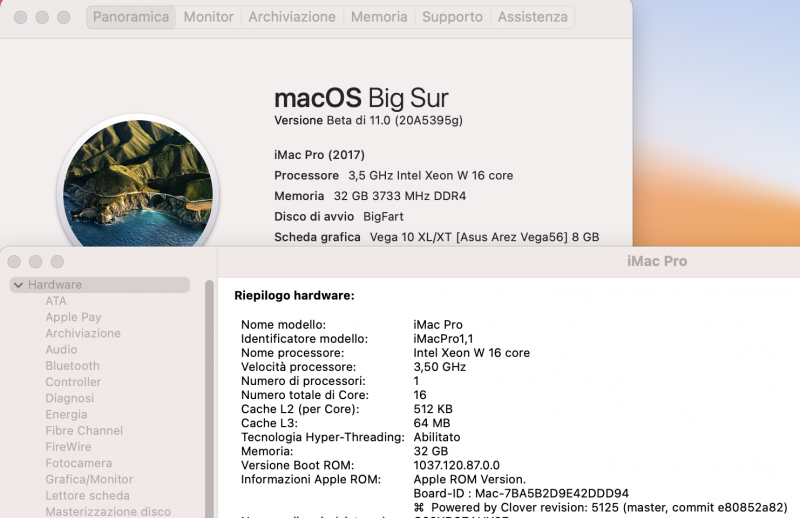Zoom the iMac Pro system report window
Viewport: 800px width, 518px height.
57,262
